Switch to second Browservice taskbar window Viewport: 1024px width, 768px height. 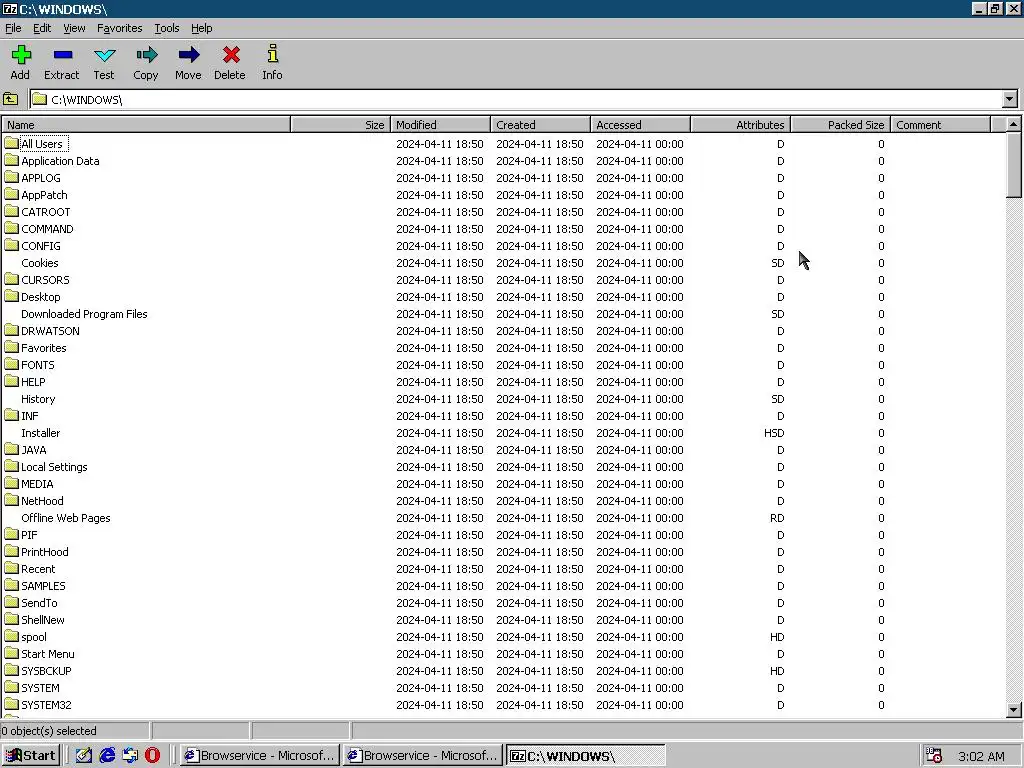point(423,756)
